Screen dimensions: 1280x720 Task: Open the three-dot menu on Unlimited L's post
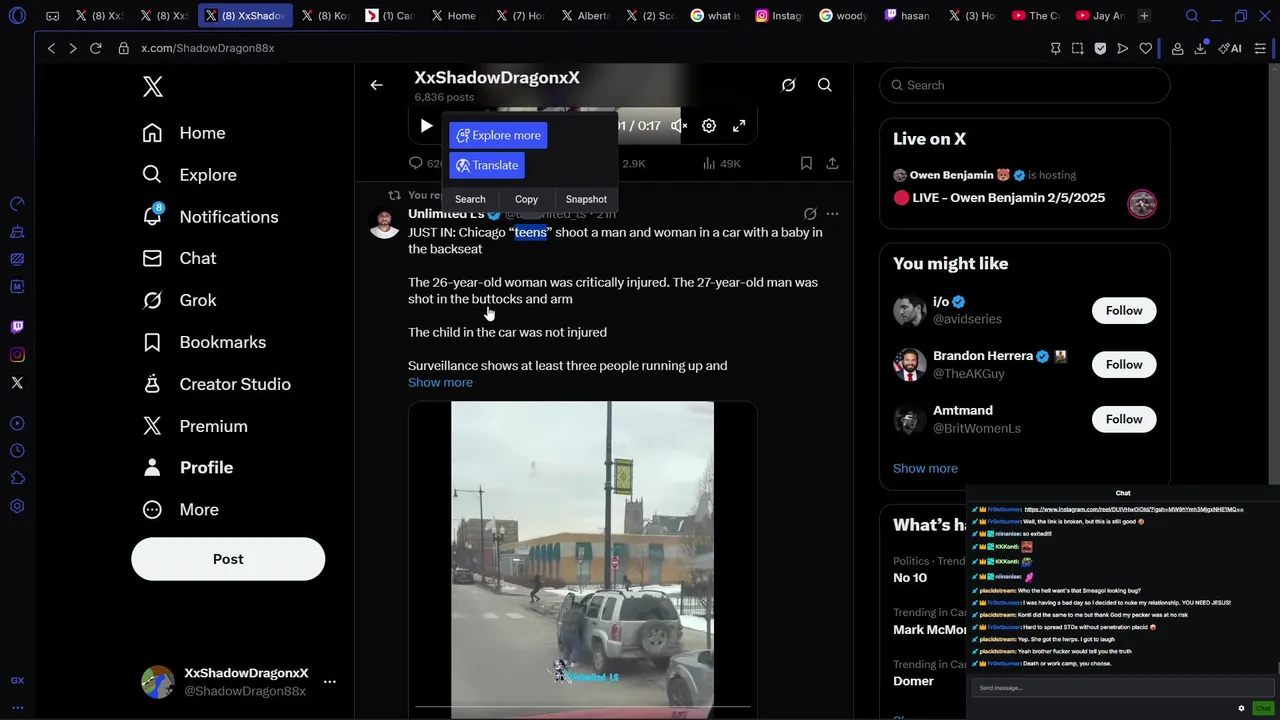point(832,214)
